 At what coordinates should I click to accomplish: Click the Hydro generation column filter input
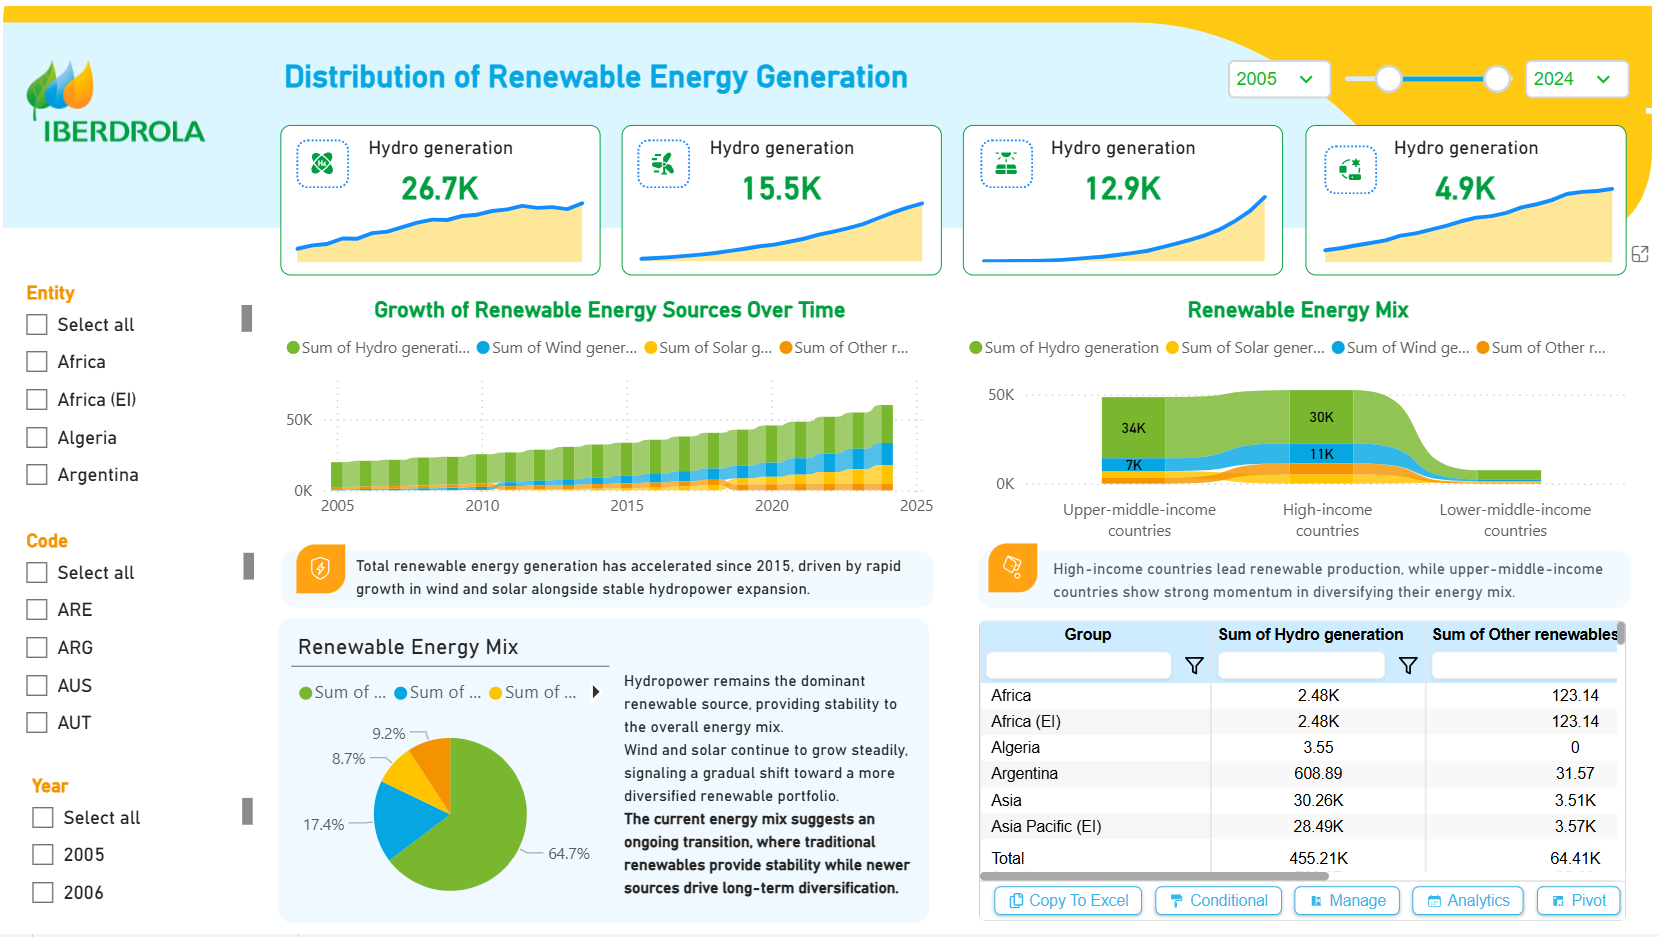point(1301,666)
